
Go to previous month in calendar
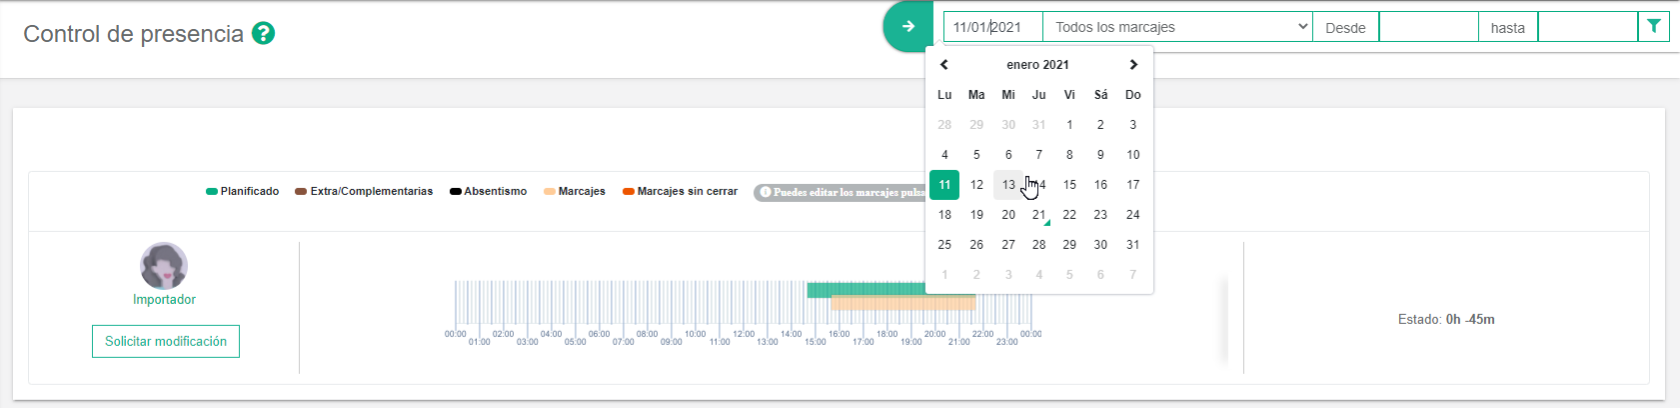tap(944, 65)
